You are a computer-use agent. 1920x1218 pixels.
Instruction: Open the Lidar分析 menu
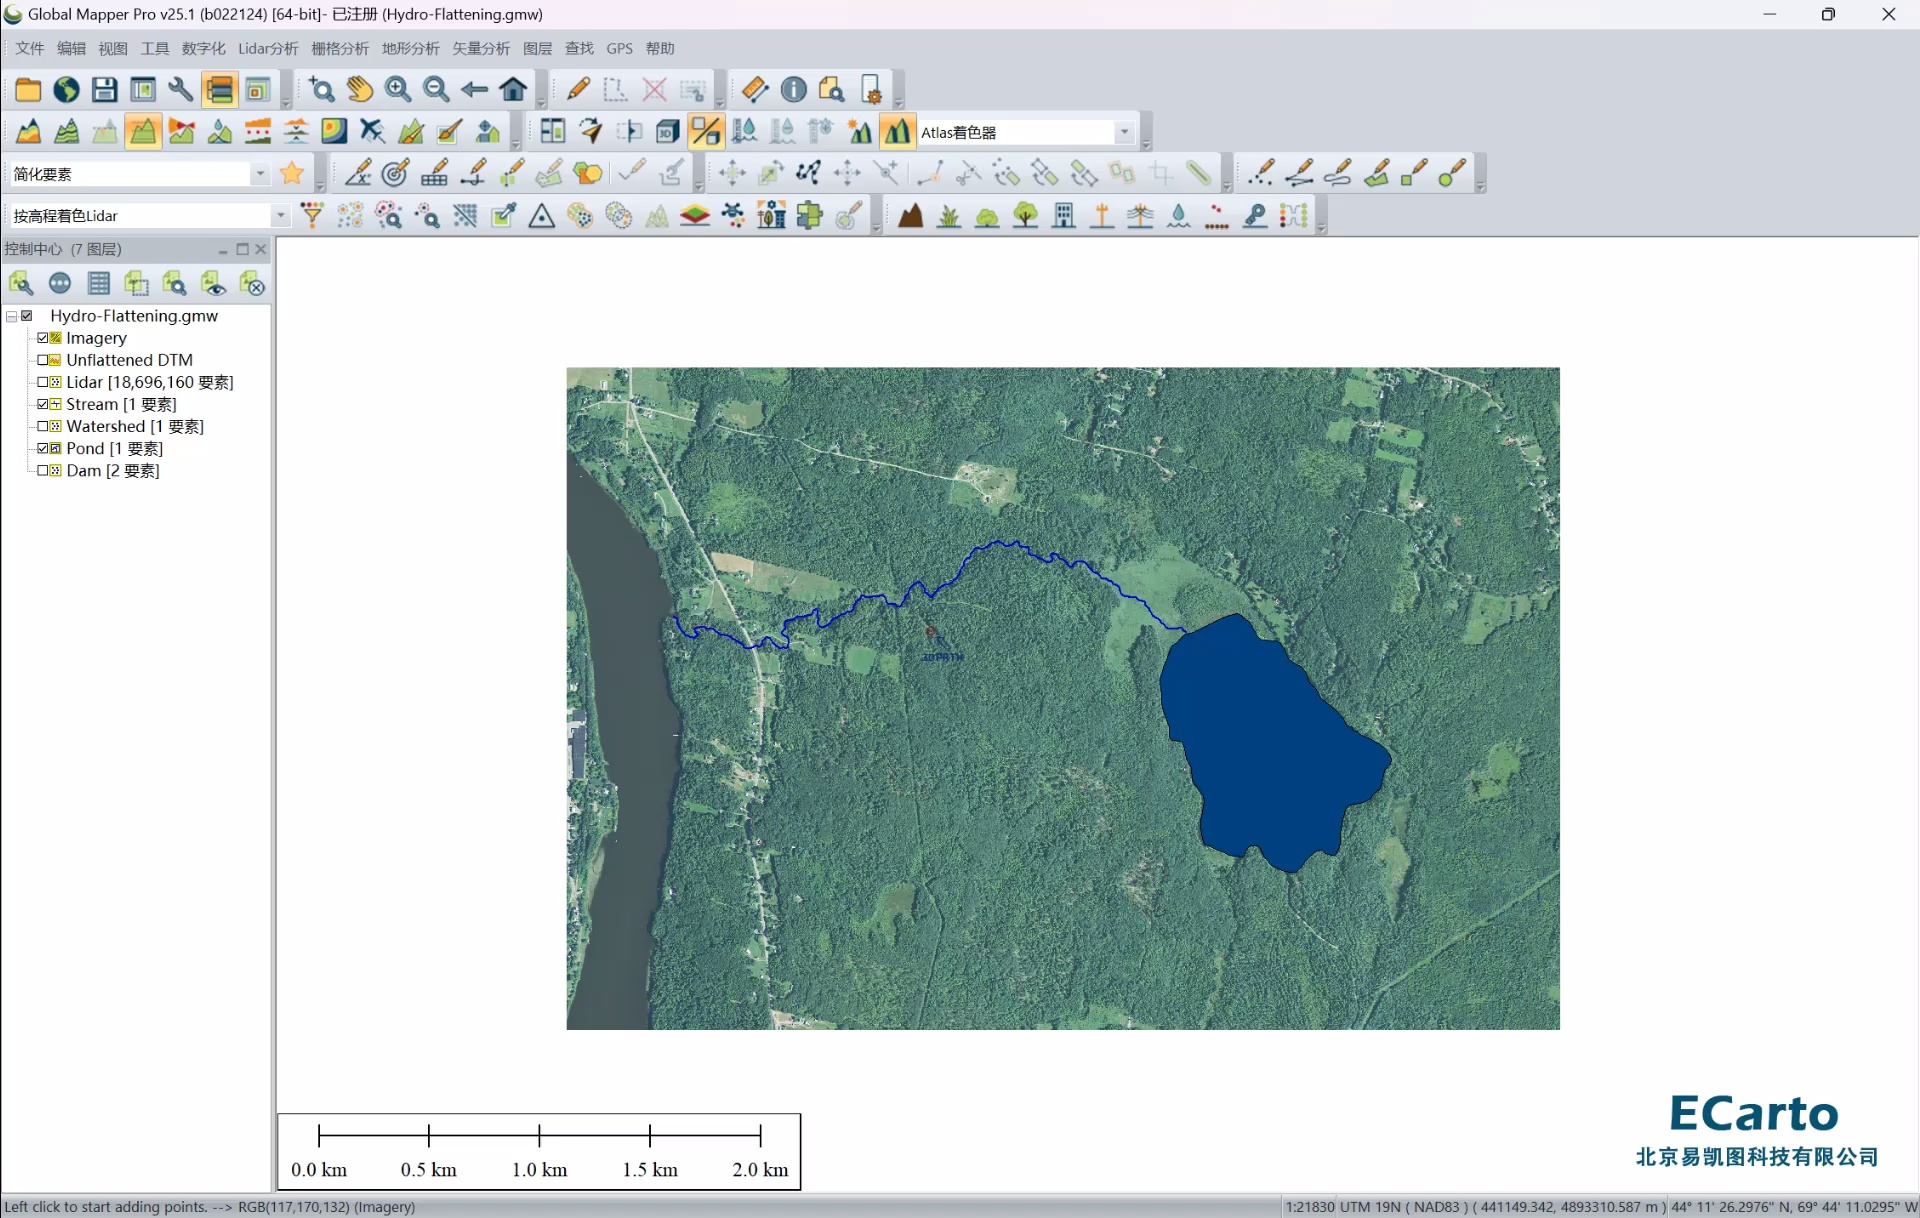coord(267,48)
